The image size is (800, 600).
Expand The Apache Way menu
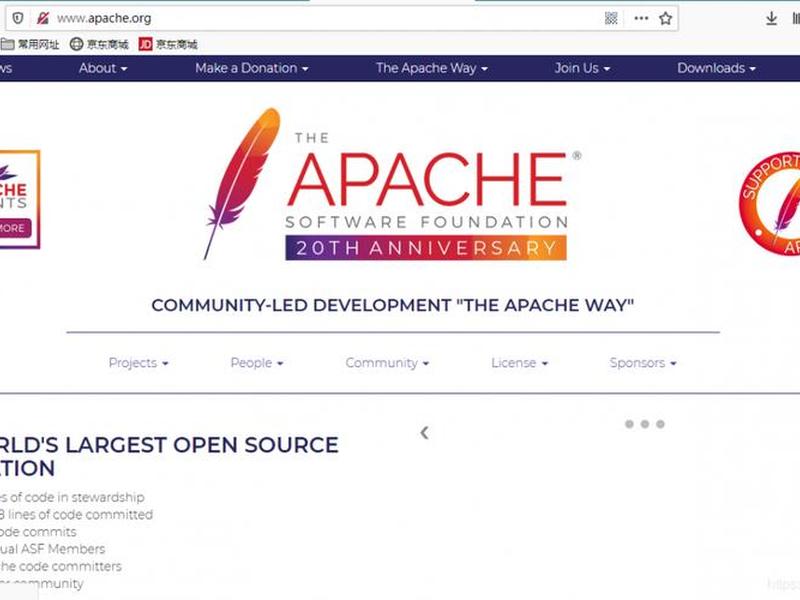click(x=432, y=68)
